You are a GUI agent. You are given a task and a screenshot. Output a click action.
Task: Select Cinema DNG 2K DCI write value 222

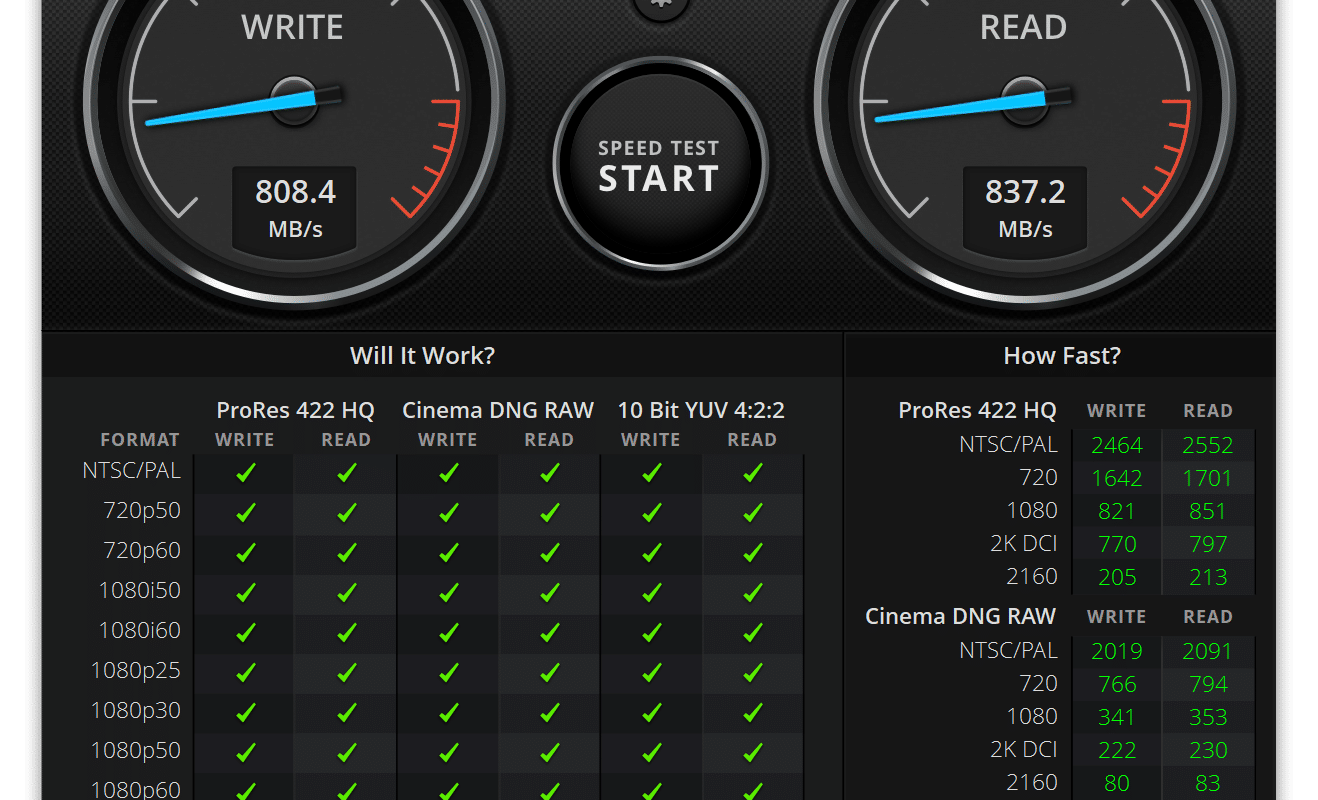coord(1117,750)
